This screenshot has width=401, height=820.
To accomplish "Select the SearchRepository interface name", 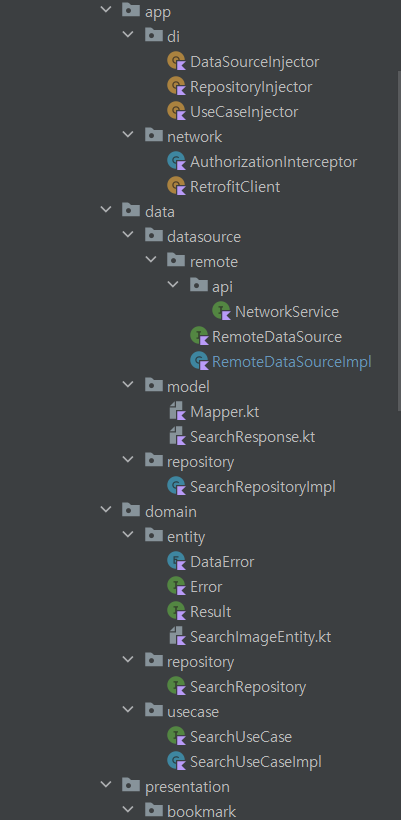I will coord(248,687).
